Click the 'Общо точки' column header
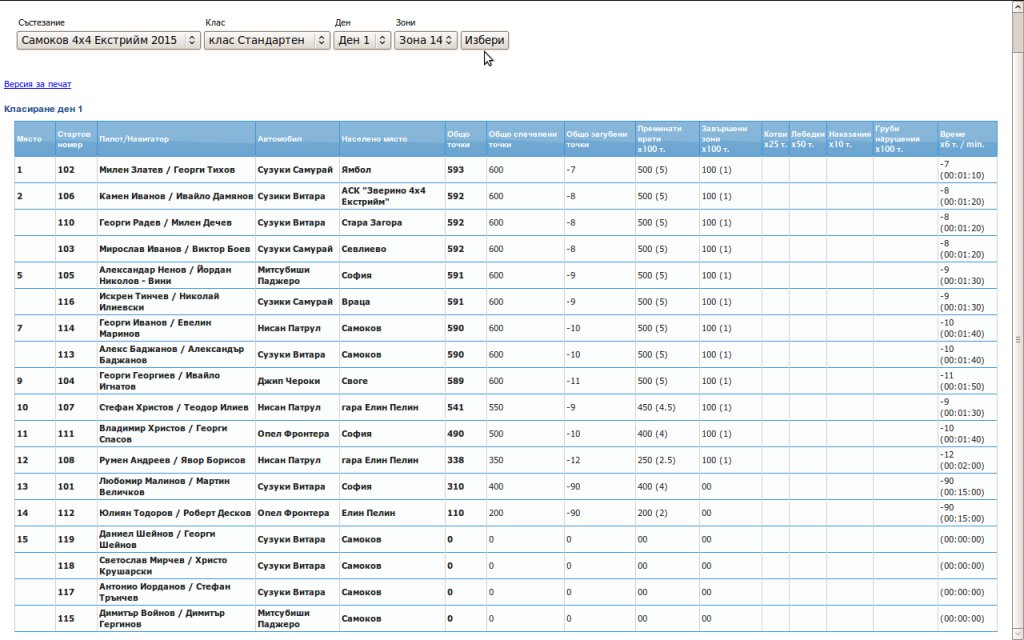 tap(459, 139)
